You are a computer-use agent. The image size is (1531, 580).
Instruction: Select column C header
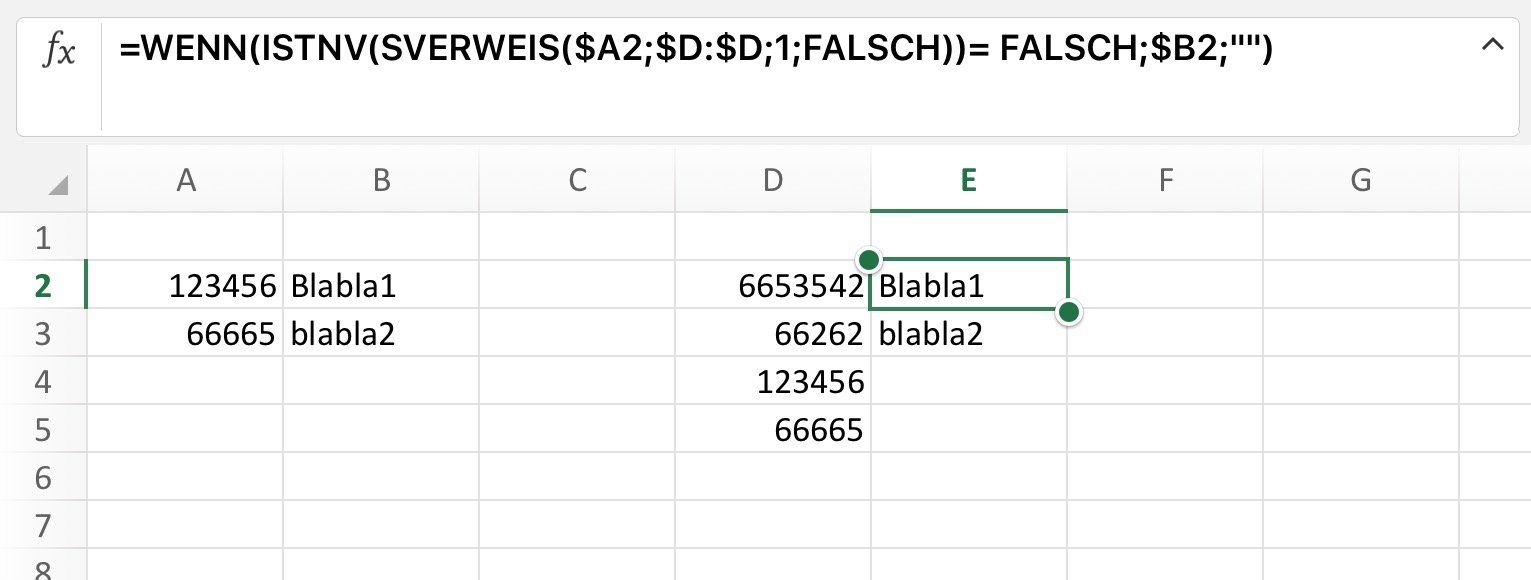point(577,180)
